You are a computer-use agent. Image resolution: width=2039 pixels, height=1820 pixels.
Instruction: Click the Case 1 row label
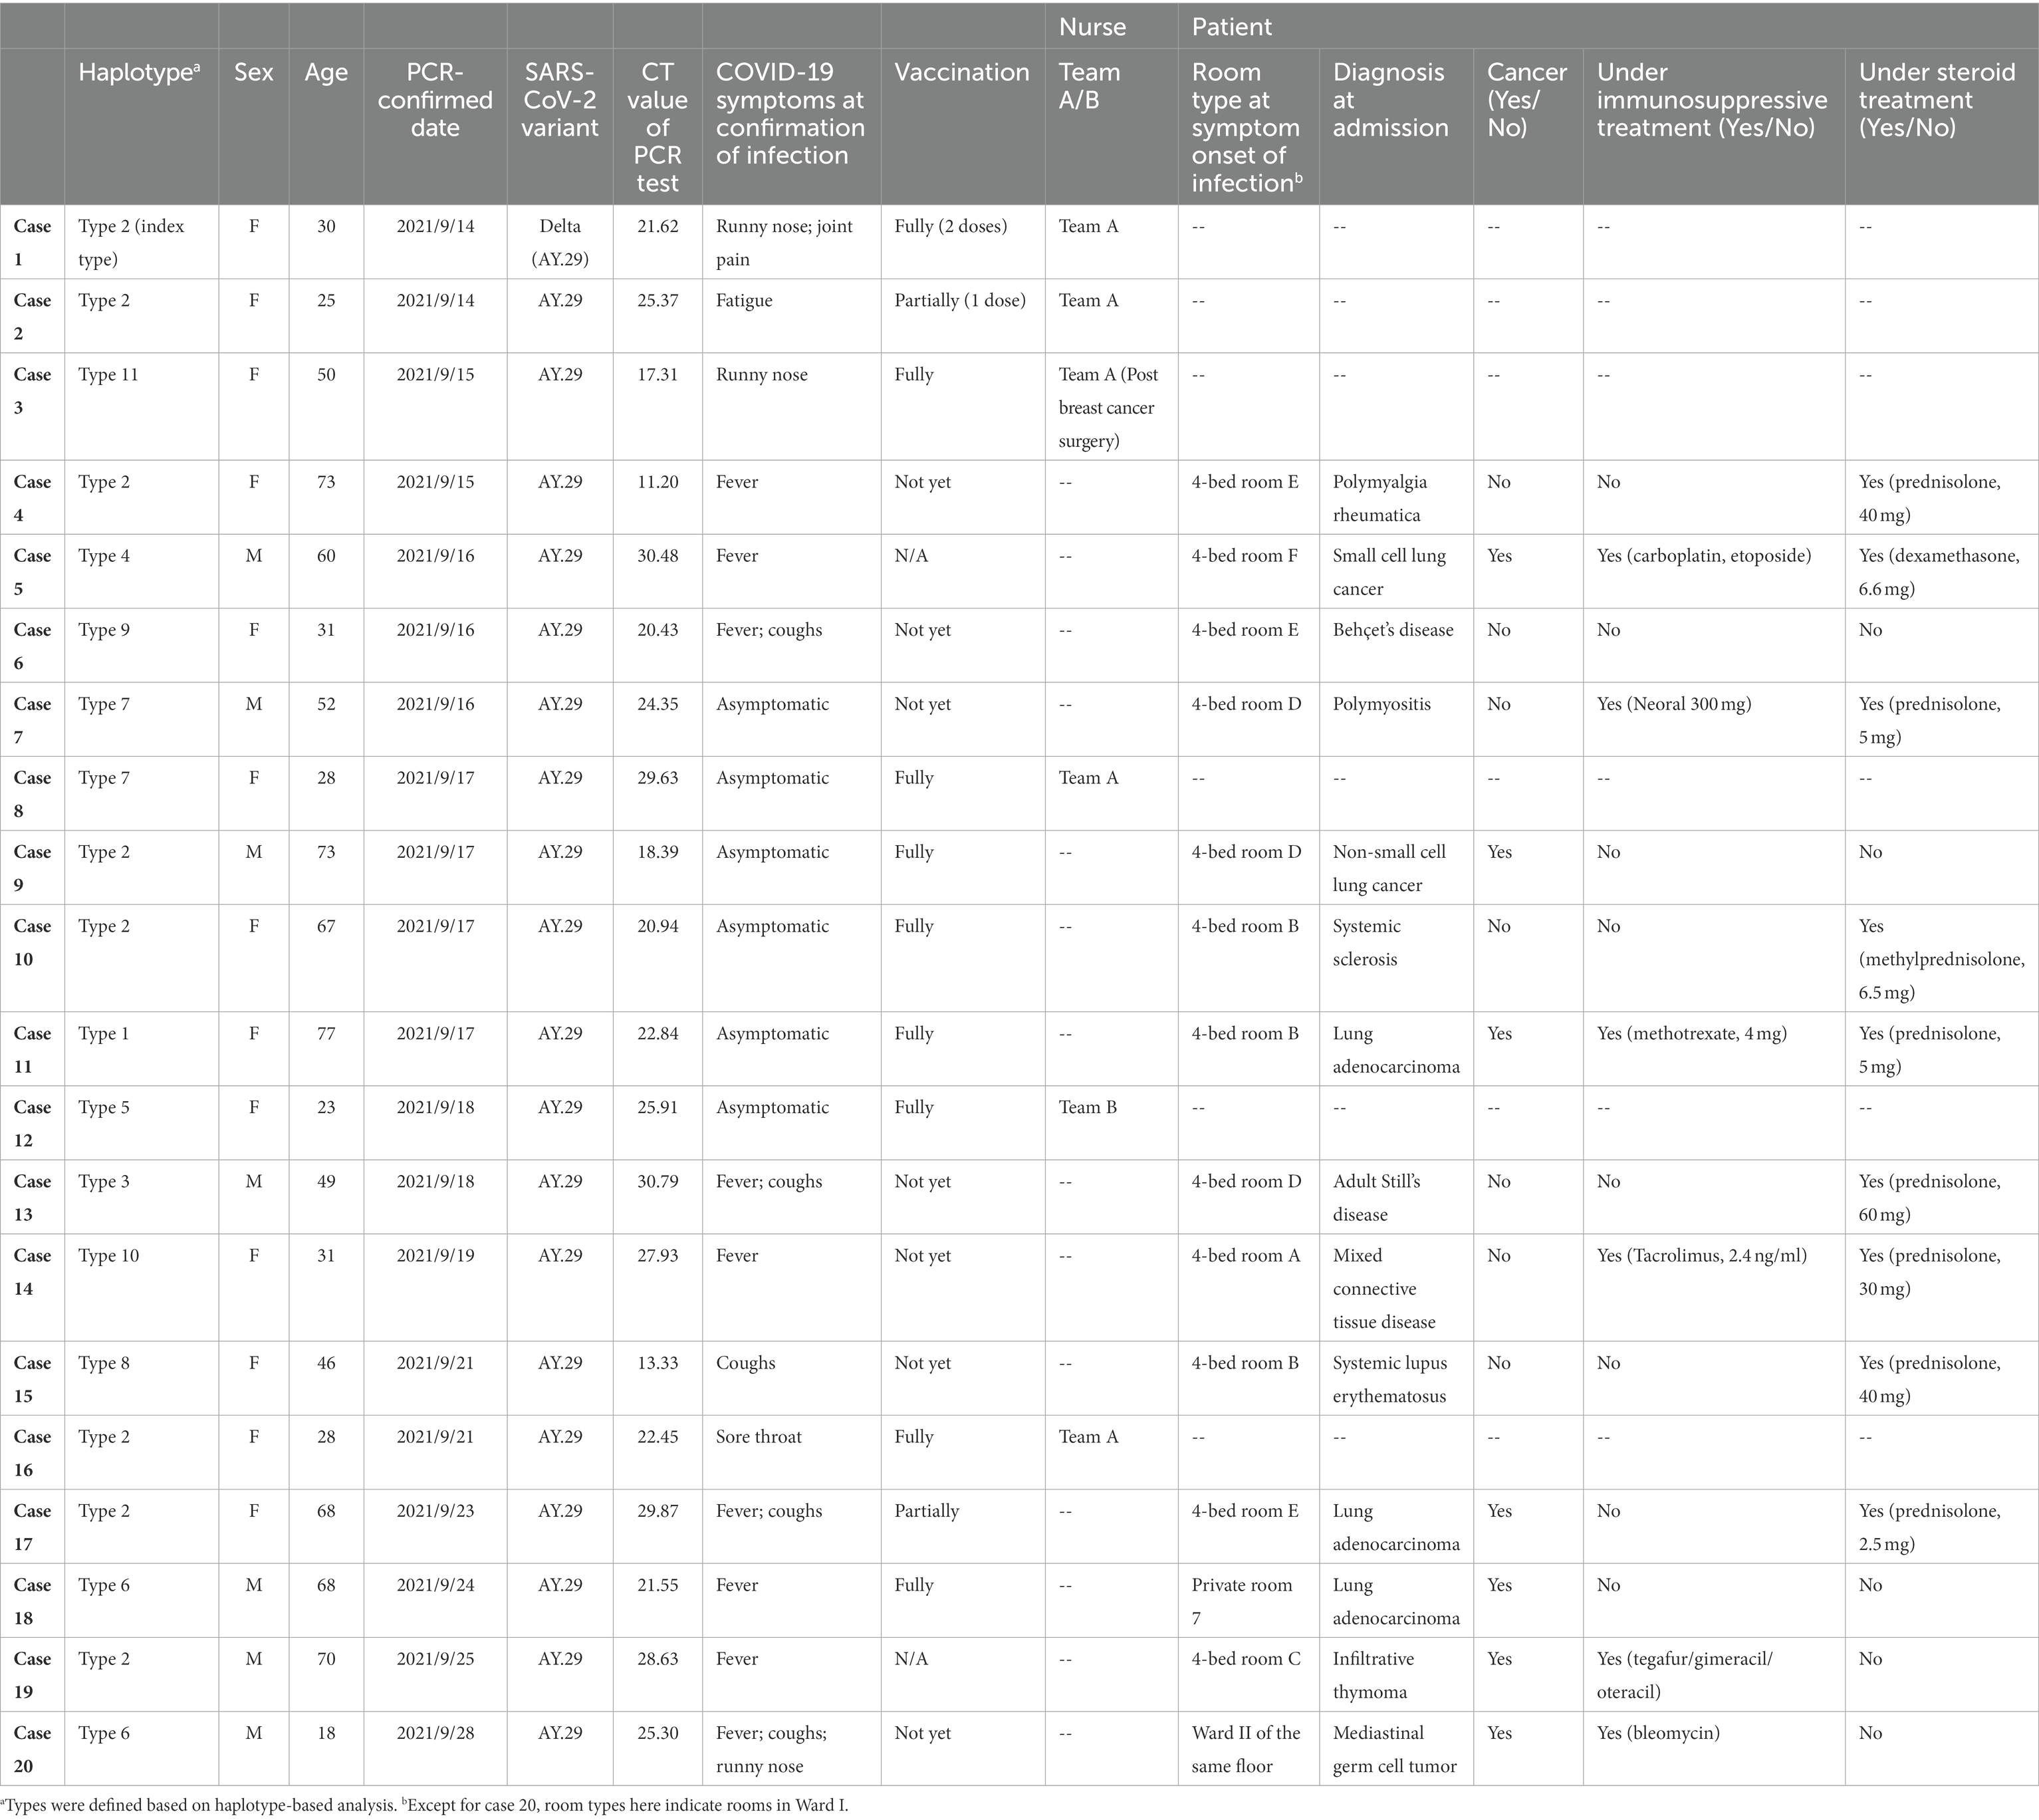[32, 243]
